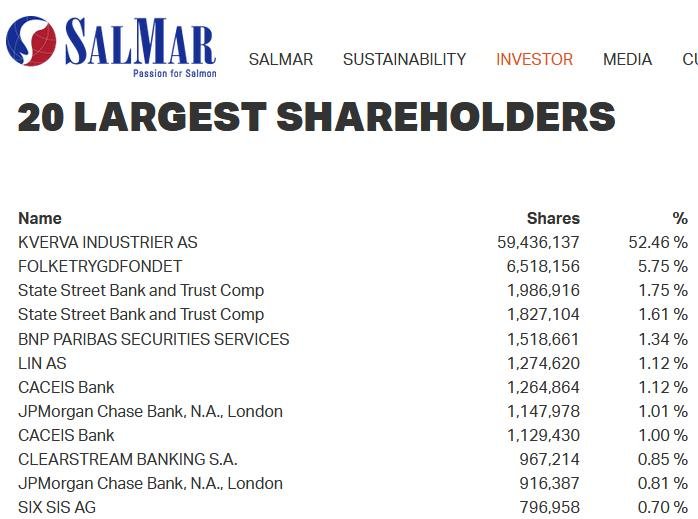Click the % column header
This screenshot has height=519, width=698.
tap(680, 218)
